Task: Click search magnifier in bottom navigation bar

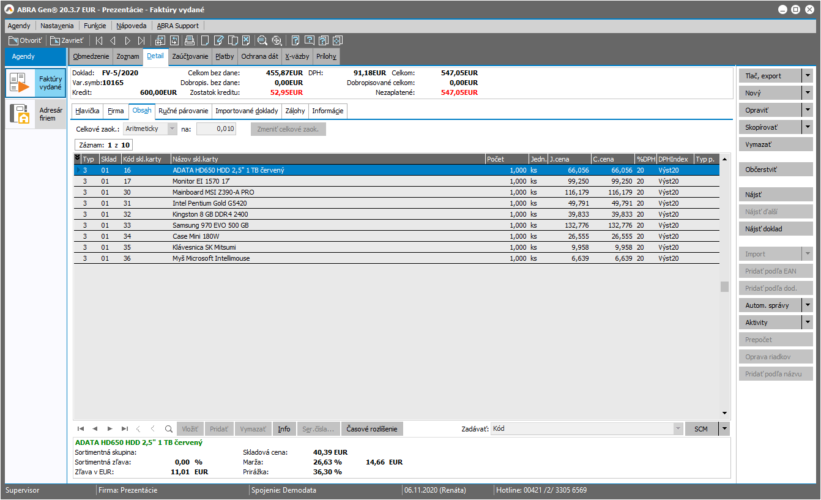Action: [x=169, y=428]
